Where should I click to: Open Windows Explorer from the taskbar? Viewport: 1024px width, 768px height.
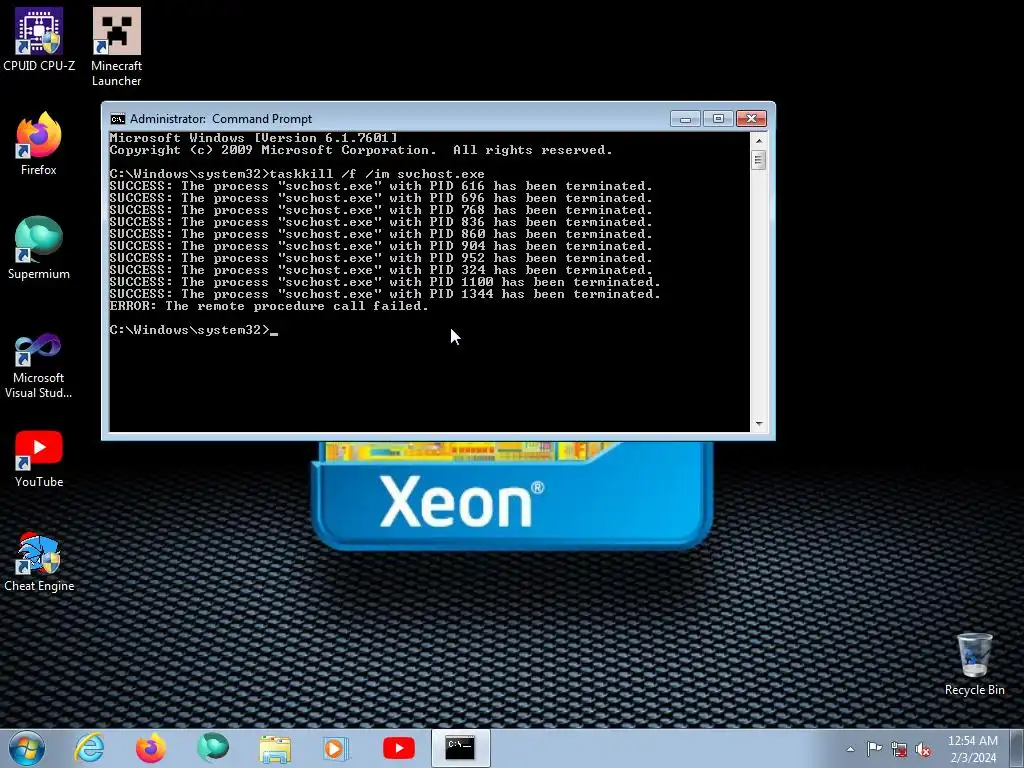[275, 748]
